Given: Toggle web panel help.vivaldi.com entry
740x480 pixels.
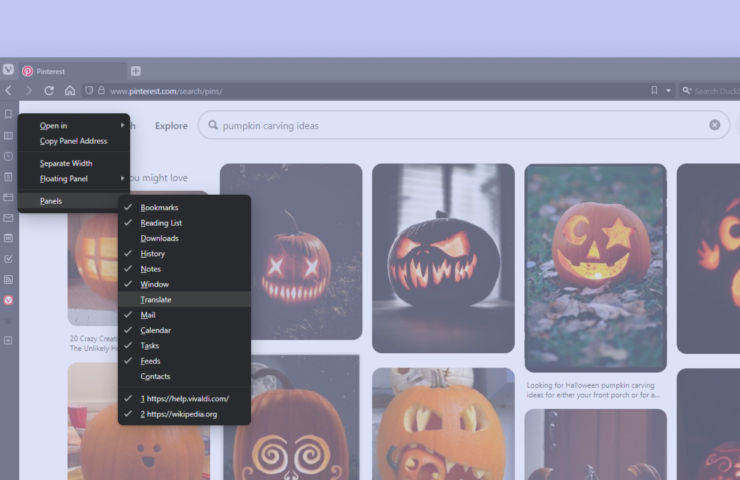Looking at the screenshot, I should [185, 399].
